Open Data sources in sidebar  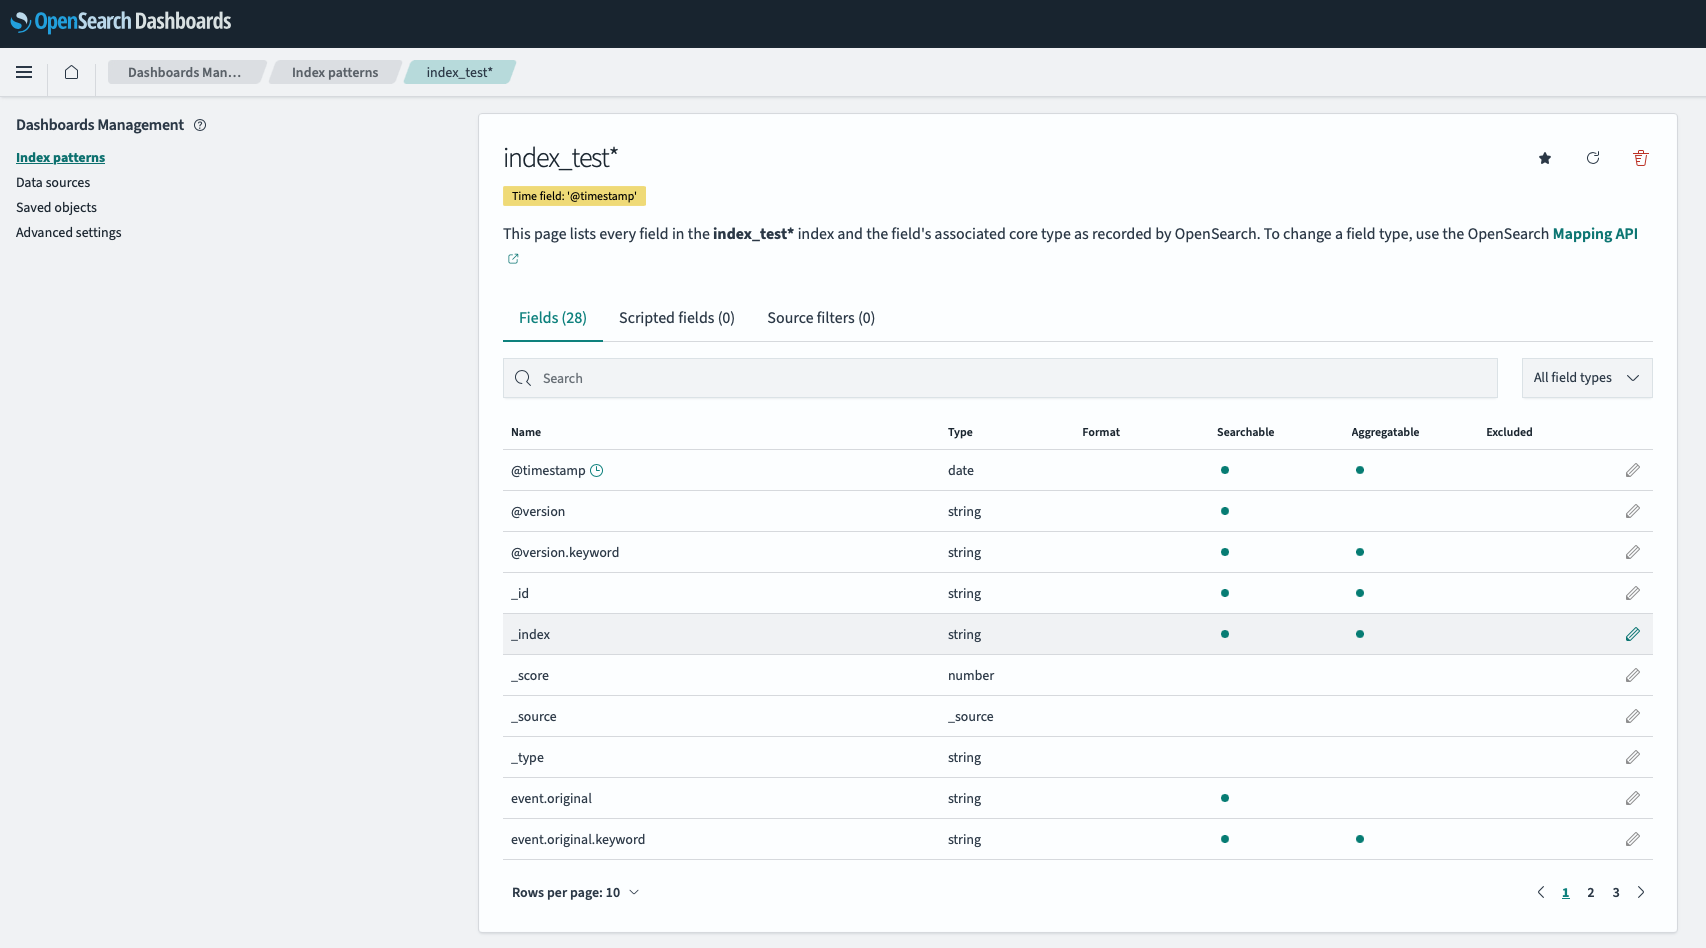[x=53, y=182]
